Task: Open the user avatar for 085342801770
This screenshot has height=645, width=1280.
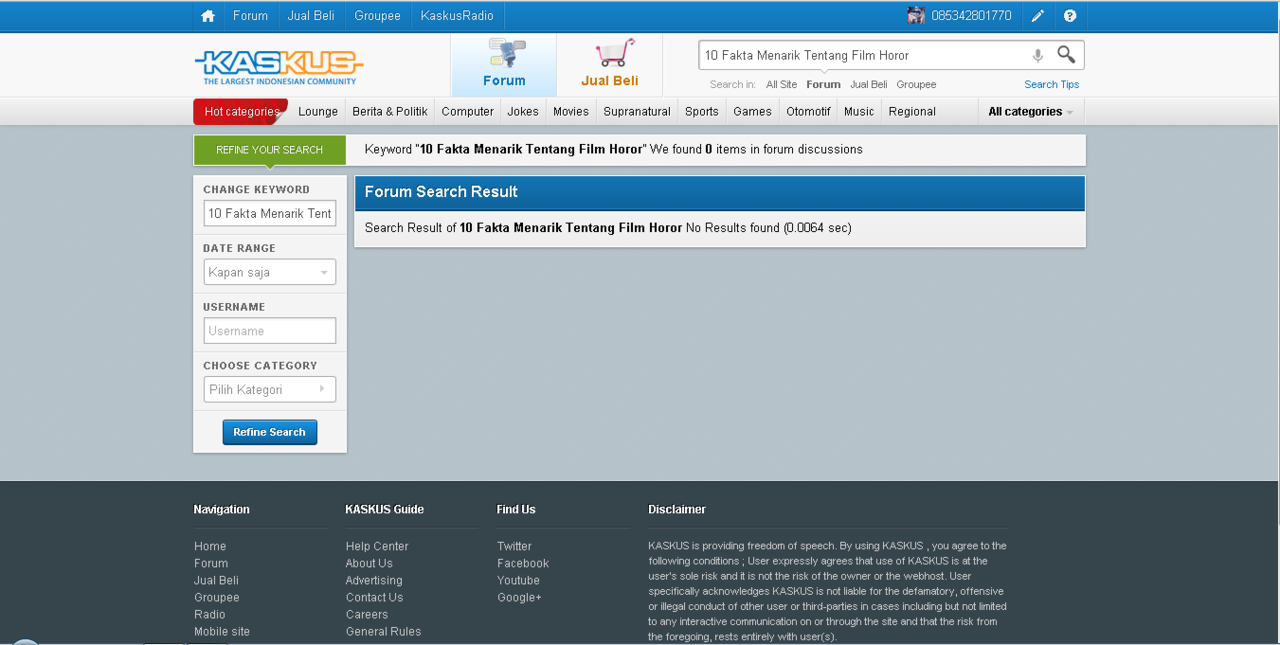Action: pos(916,16)
